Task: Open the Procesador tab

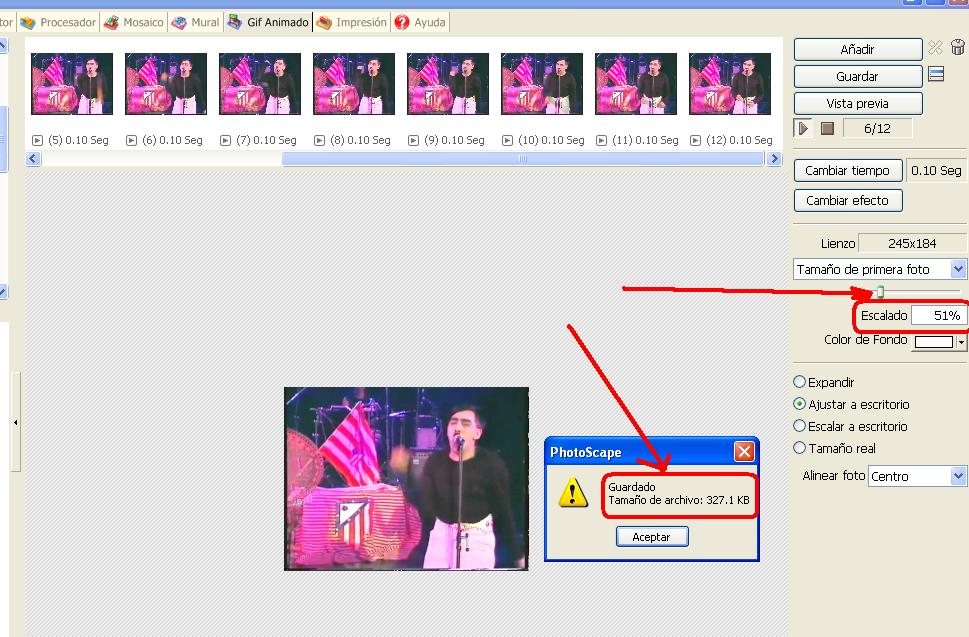Action: click(58, 23)
